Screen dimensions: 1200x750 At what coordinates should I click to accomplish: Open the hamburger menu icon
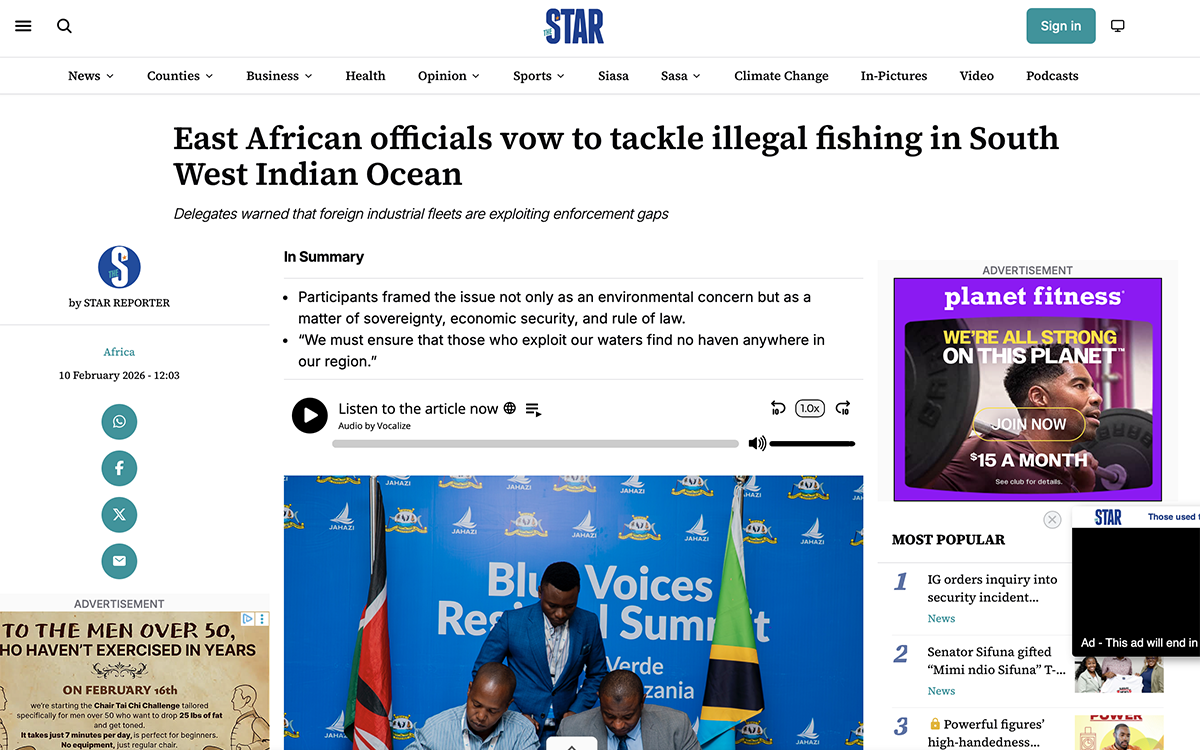(x=23, y=26)
